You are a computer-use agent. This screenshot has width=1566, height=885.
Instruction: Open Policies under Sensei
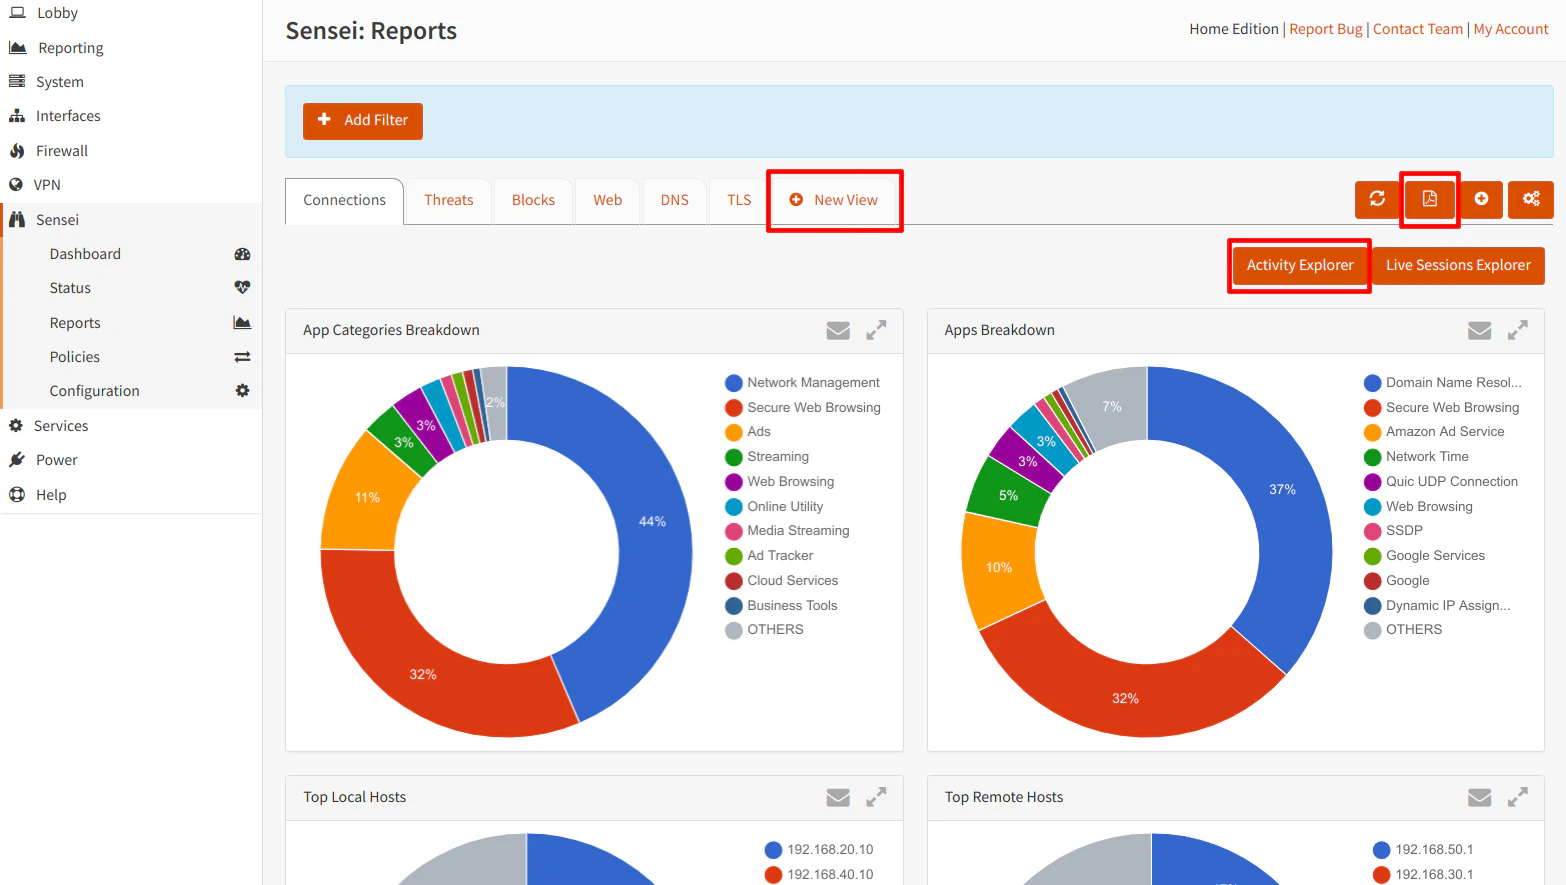(x=75, y=357)
